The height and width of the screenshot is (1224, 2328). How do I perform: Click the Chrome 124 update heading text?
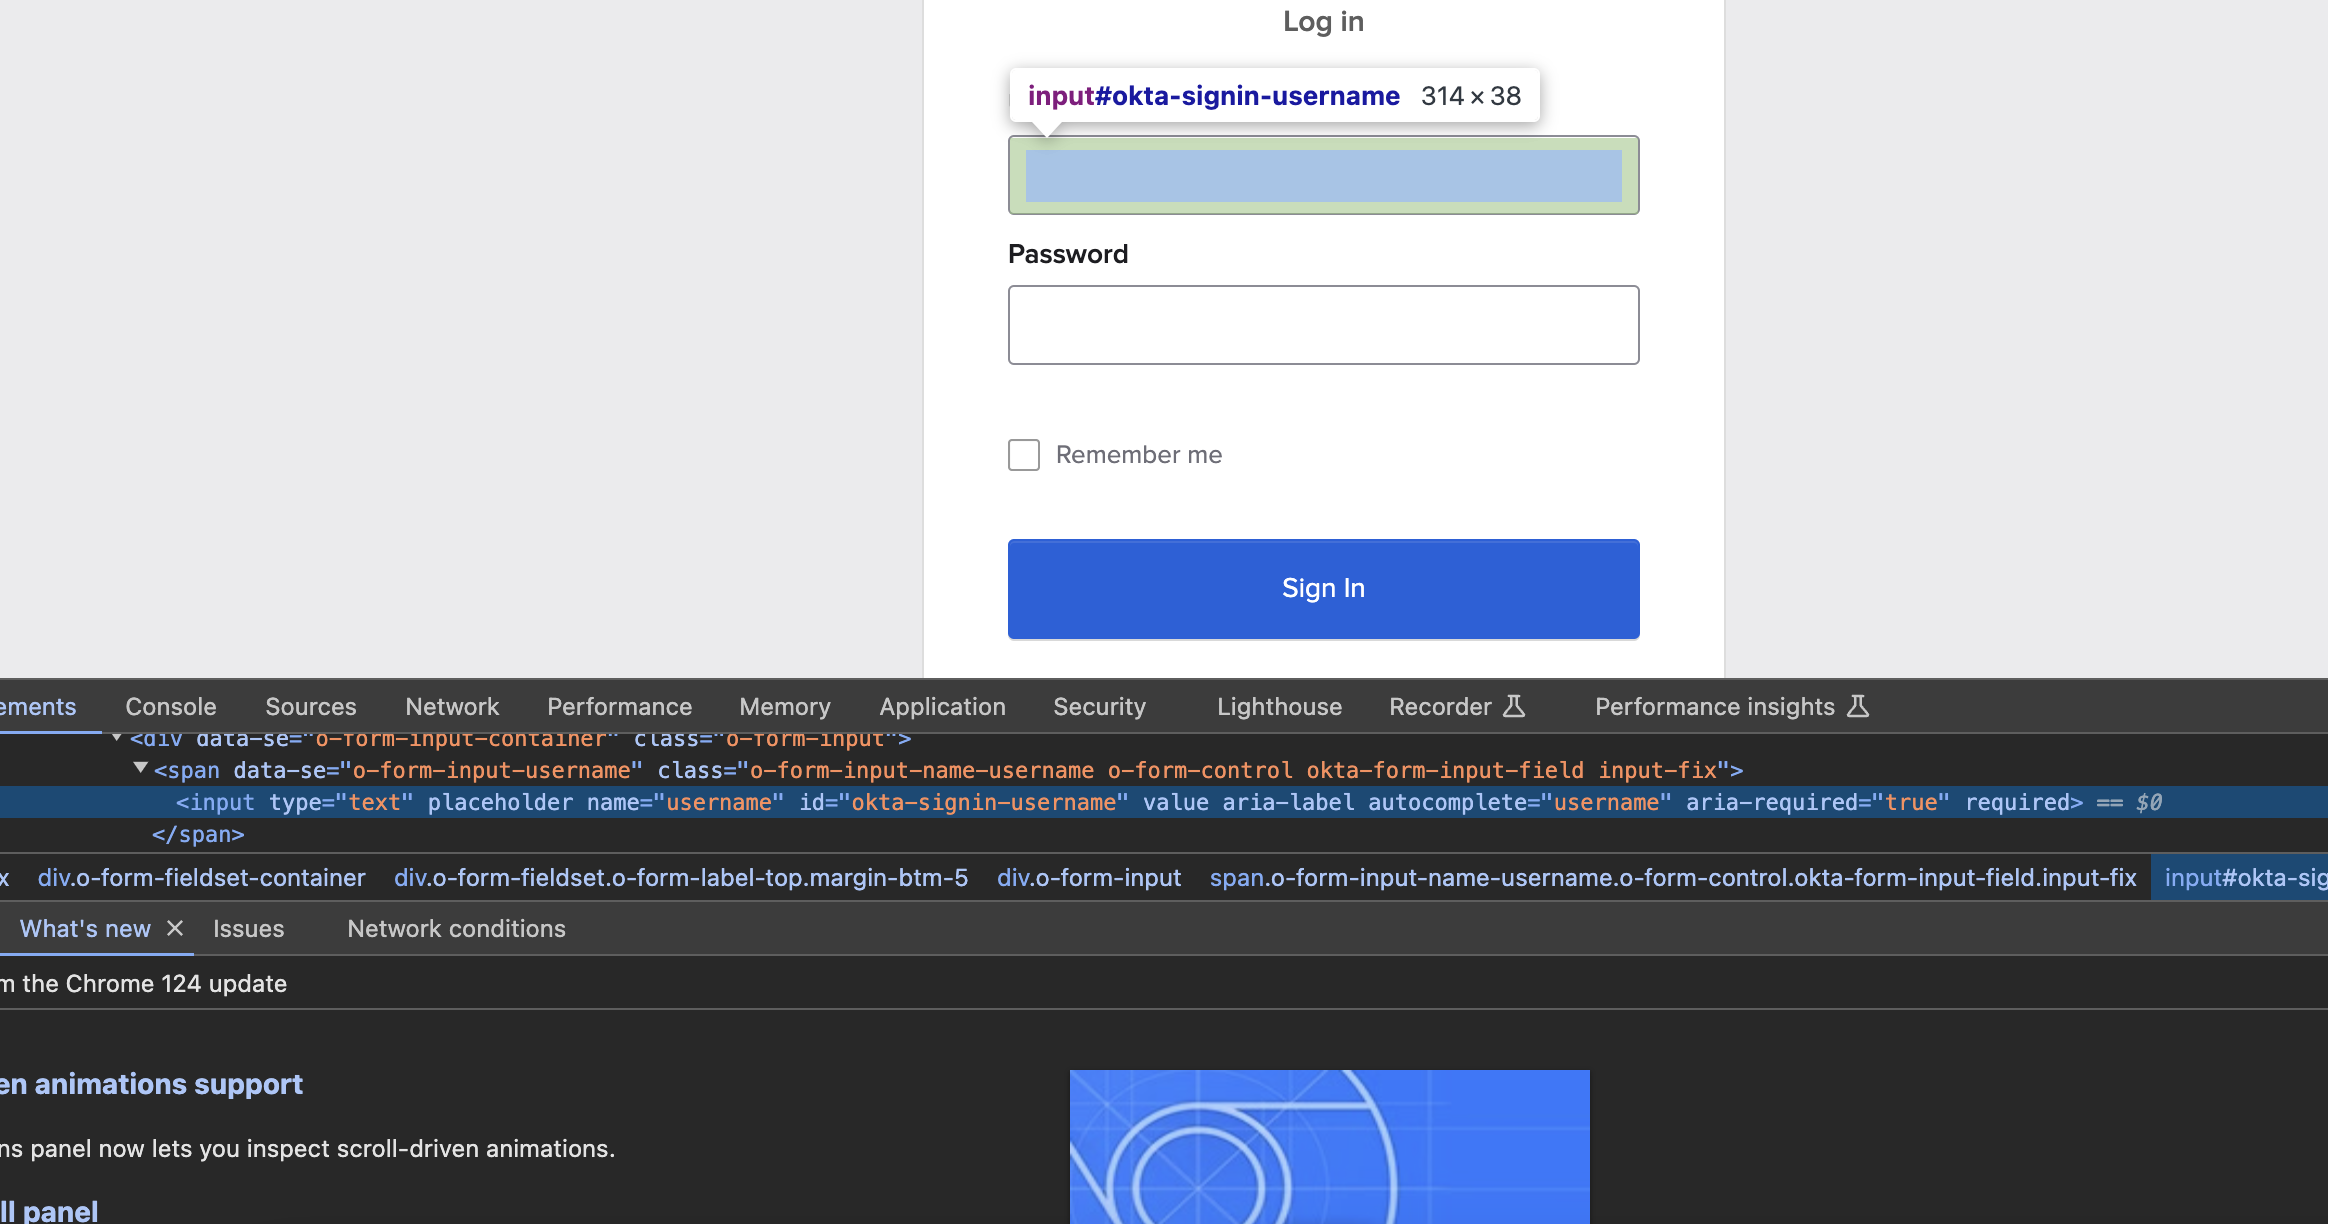tap(144, 984)
